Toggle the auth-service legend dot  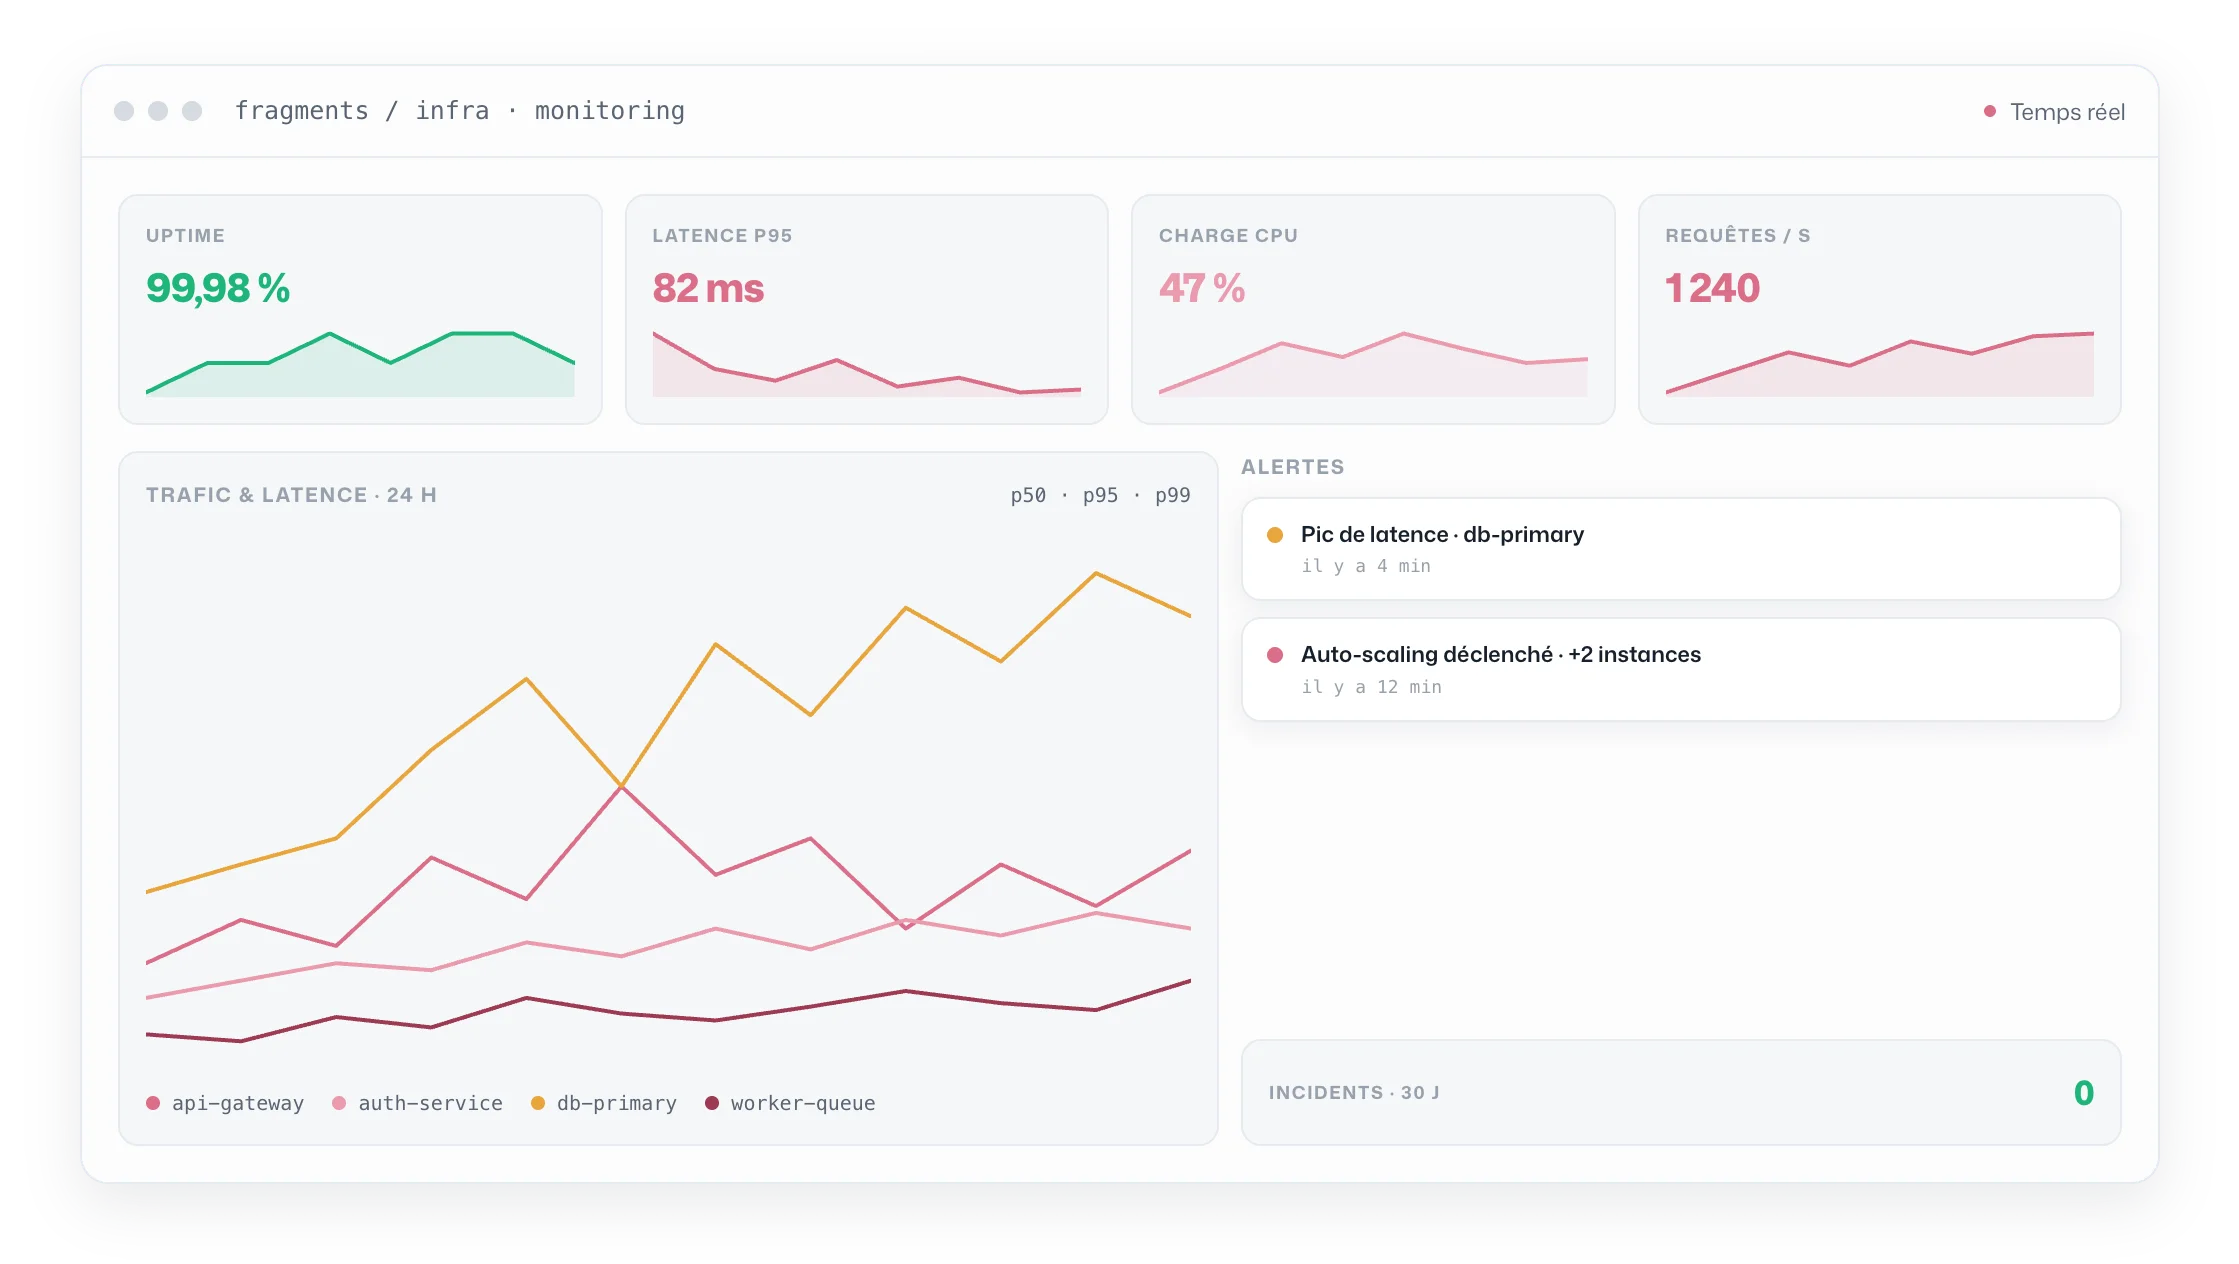pyautogui.click(x=339, y=1103)
